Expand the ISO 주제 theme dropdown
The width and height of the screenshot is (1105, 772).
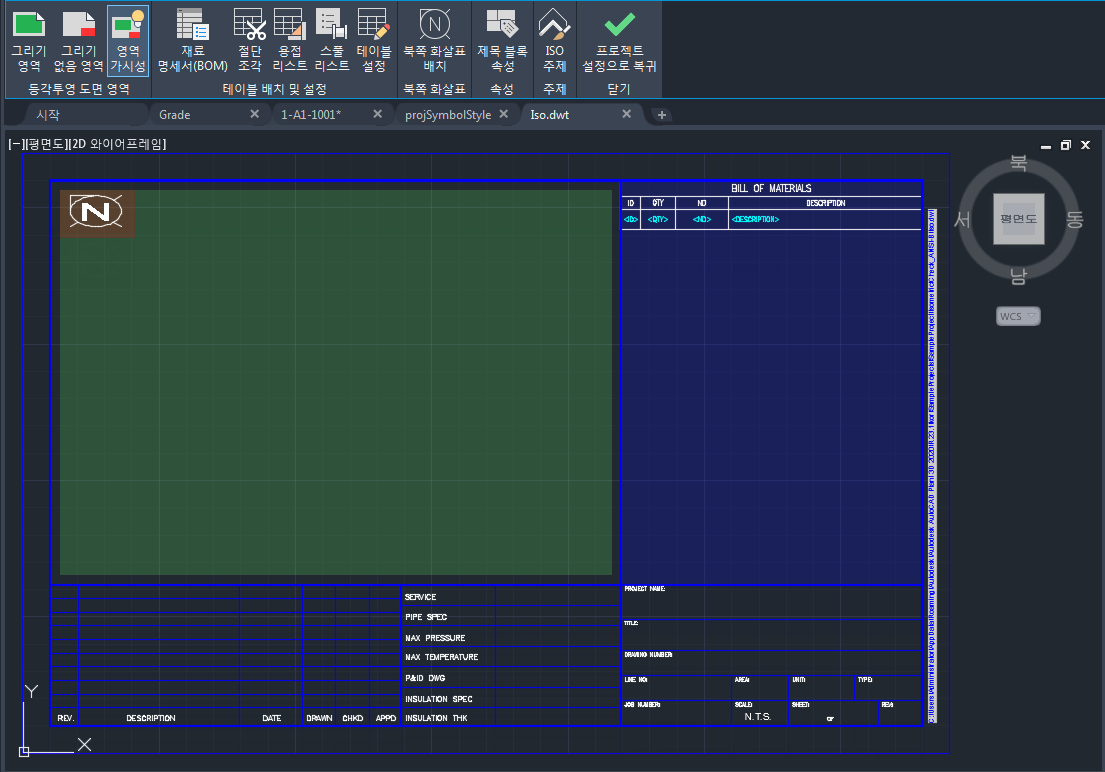[554, 40]
